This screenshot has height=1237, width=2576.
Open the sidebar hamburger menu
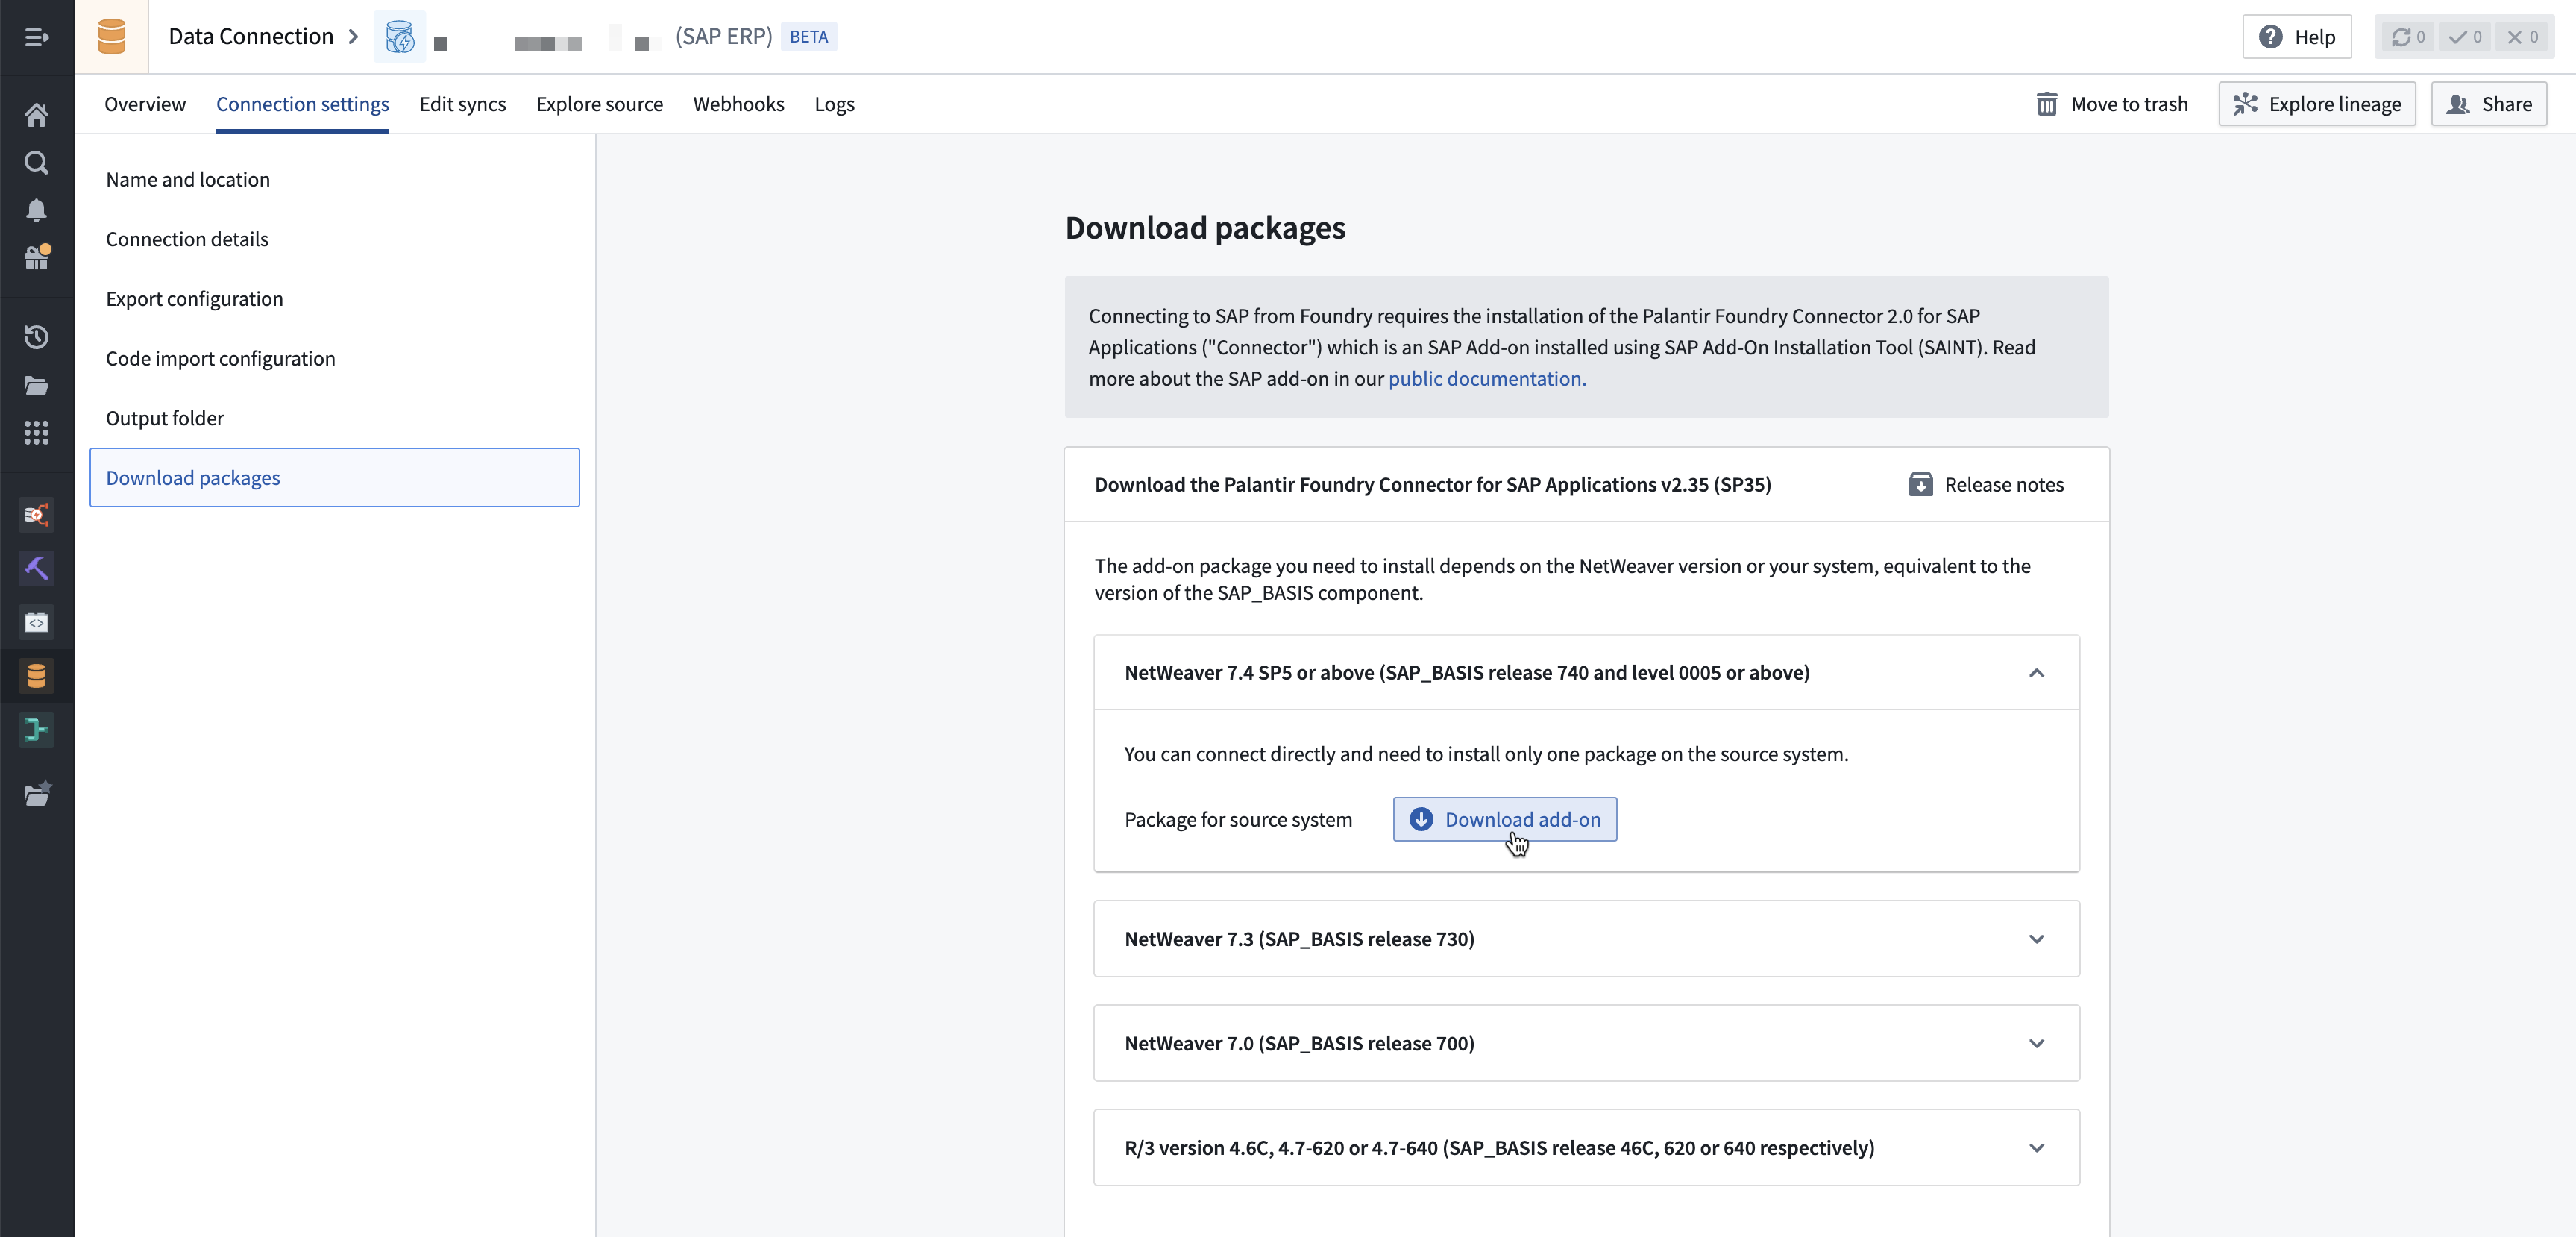[x=36, y=37]
